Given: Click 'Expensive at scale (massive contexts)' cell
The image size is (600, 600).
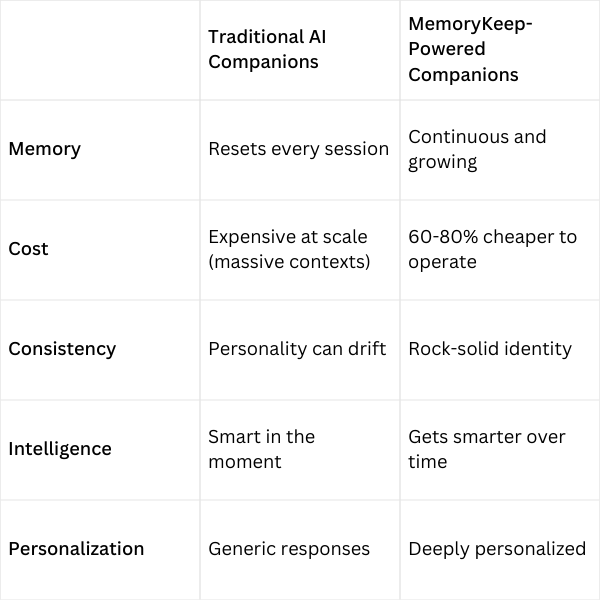Looking at the screenshot, I should 288,249.
